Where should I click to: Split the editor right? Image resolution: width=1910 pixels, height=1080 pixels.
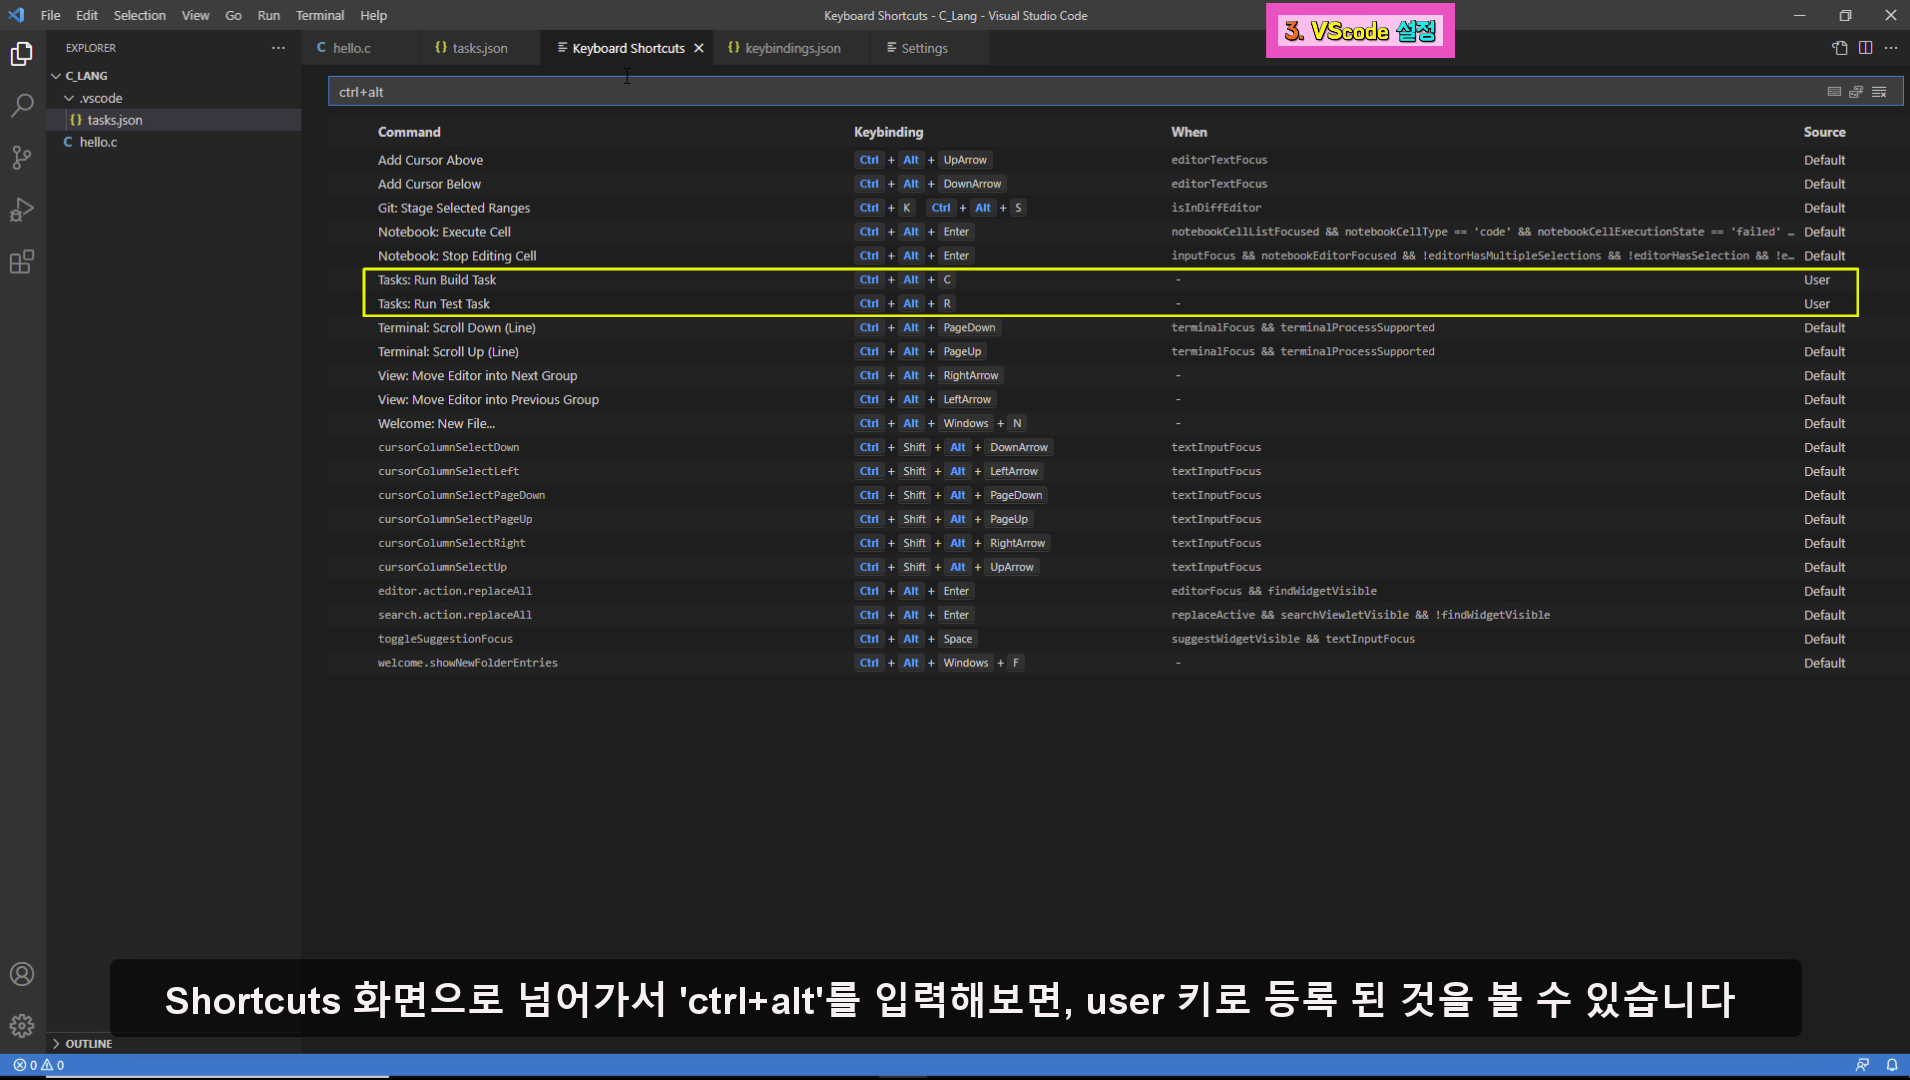pos(1865,48)
